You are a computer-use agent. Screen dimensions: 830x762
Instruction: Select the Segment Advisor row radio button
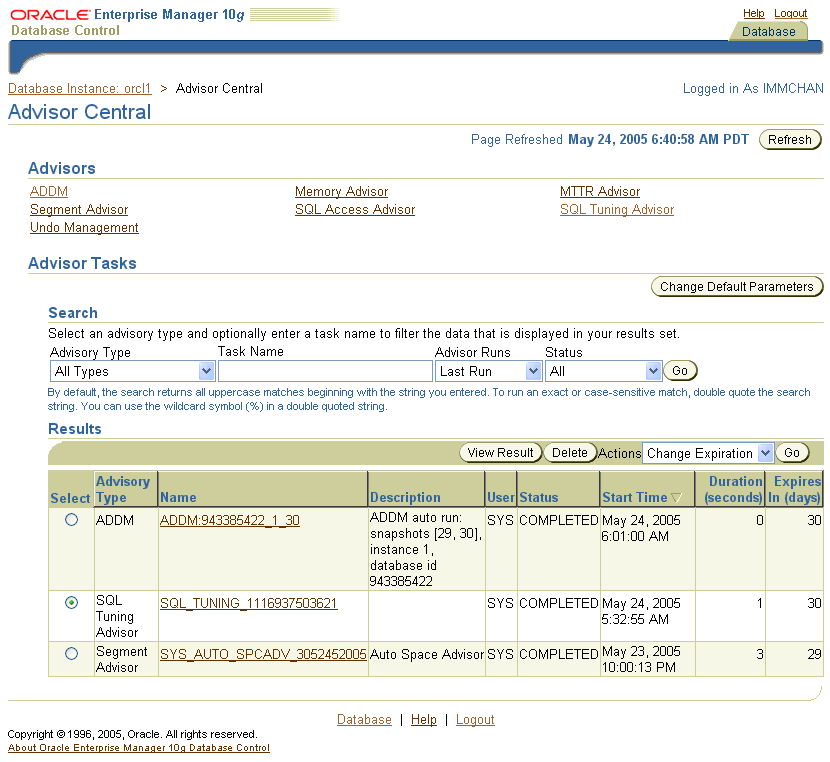click(71, 653)
